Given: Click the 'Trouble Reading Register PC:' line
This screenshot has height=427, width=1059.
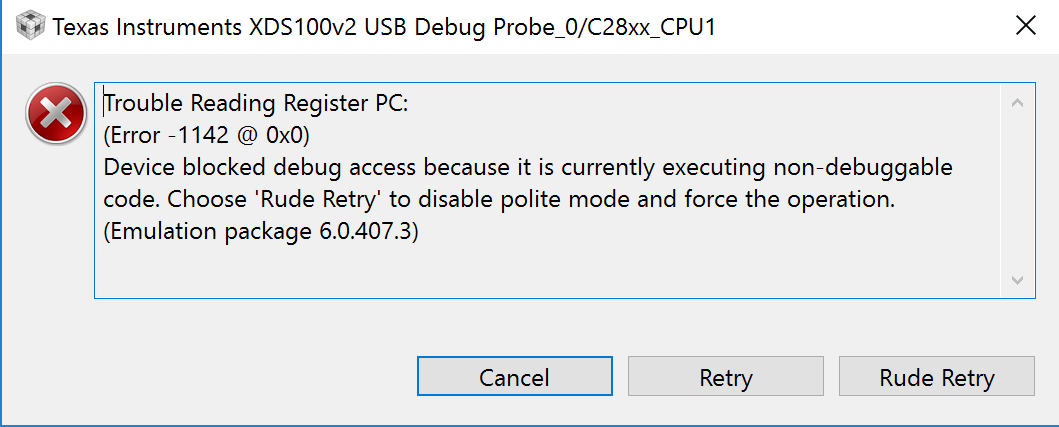Looking at the screenshot, I should pos(256,103).
